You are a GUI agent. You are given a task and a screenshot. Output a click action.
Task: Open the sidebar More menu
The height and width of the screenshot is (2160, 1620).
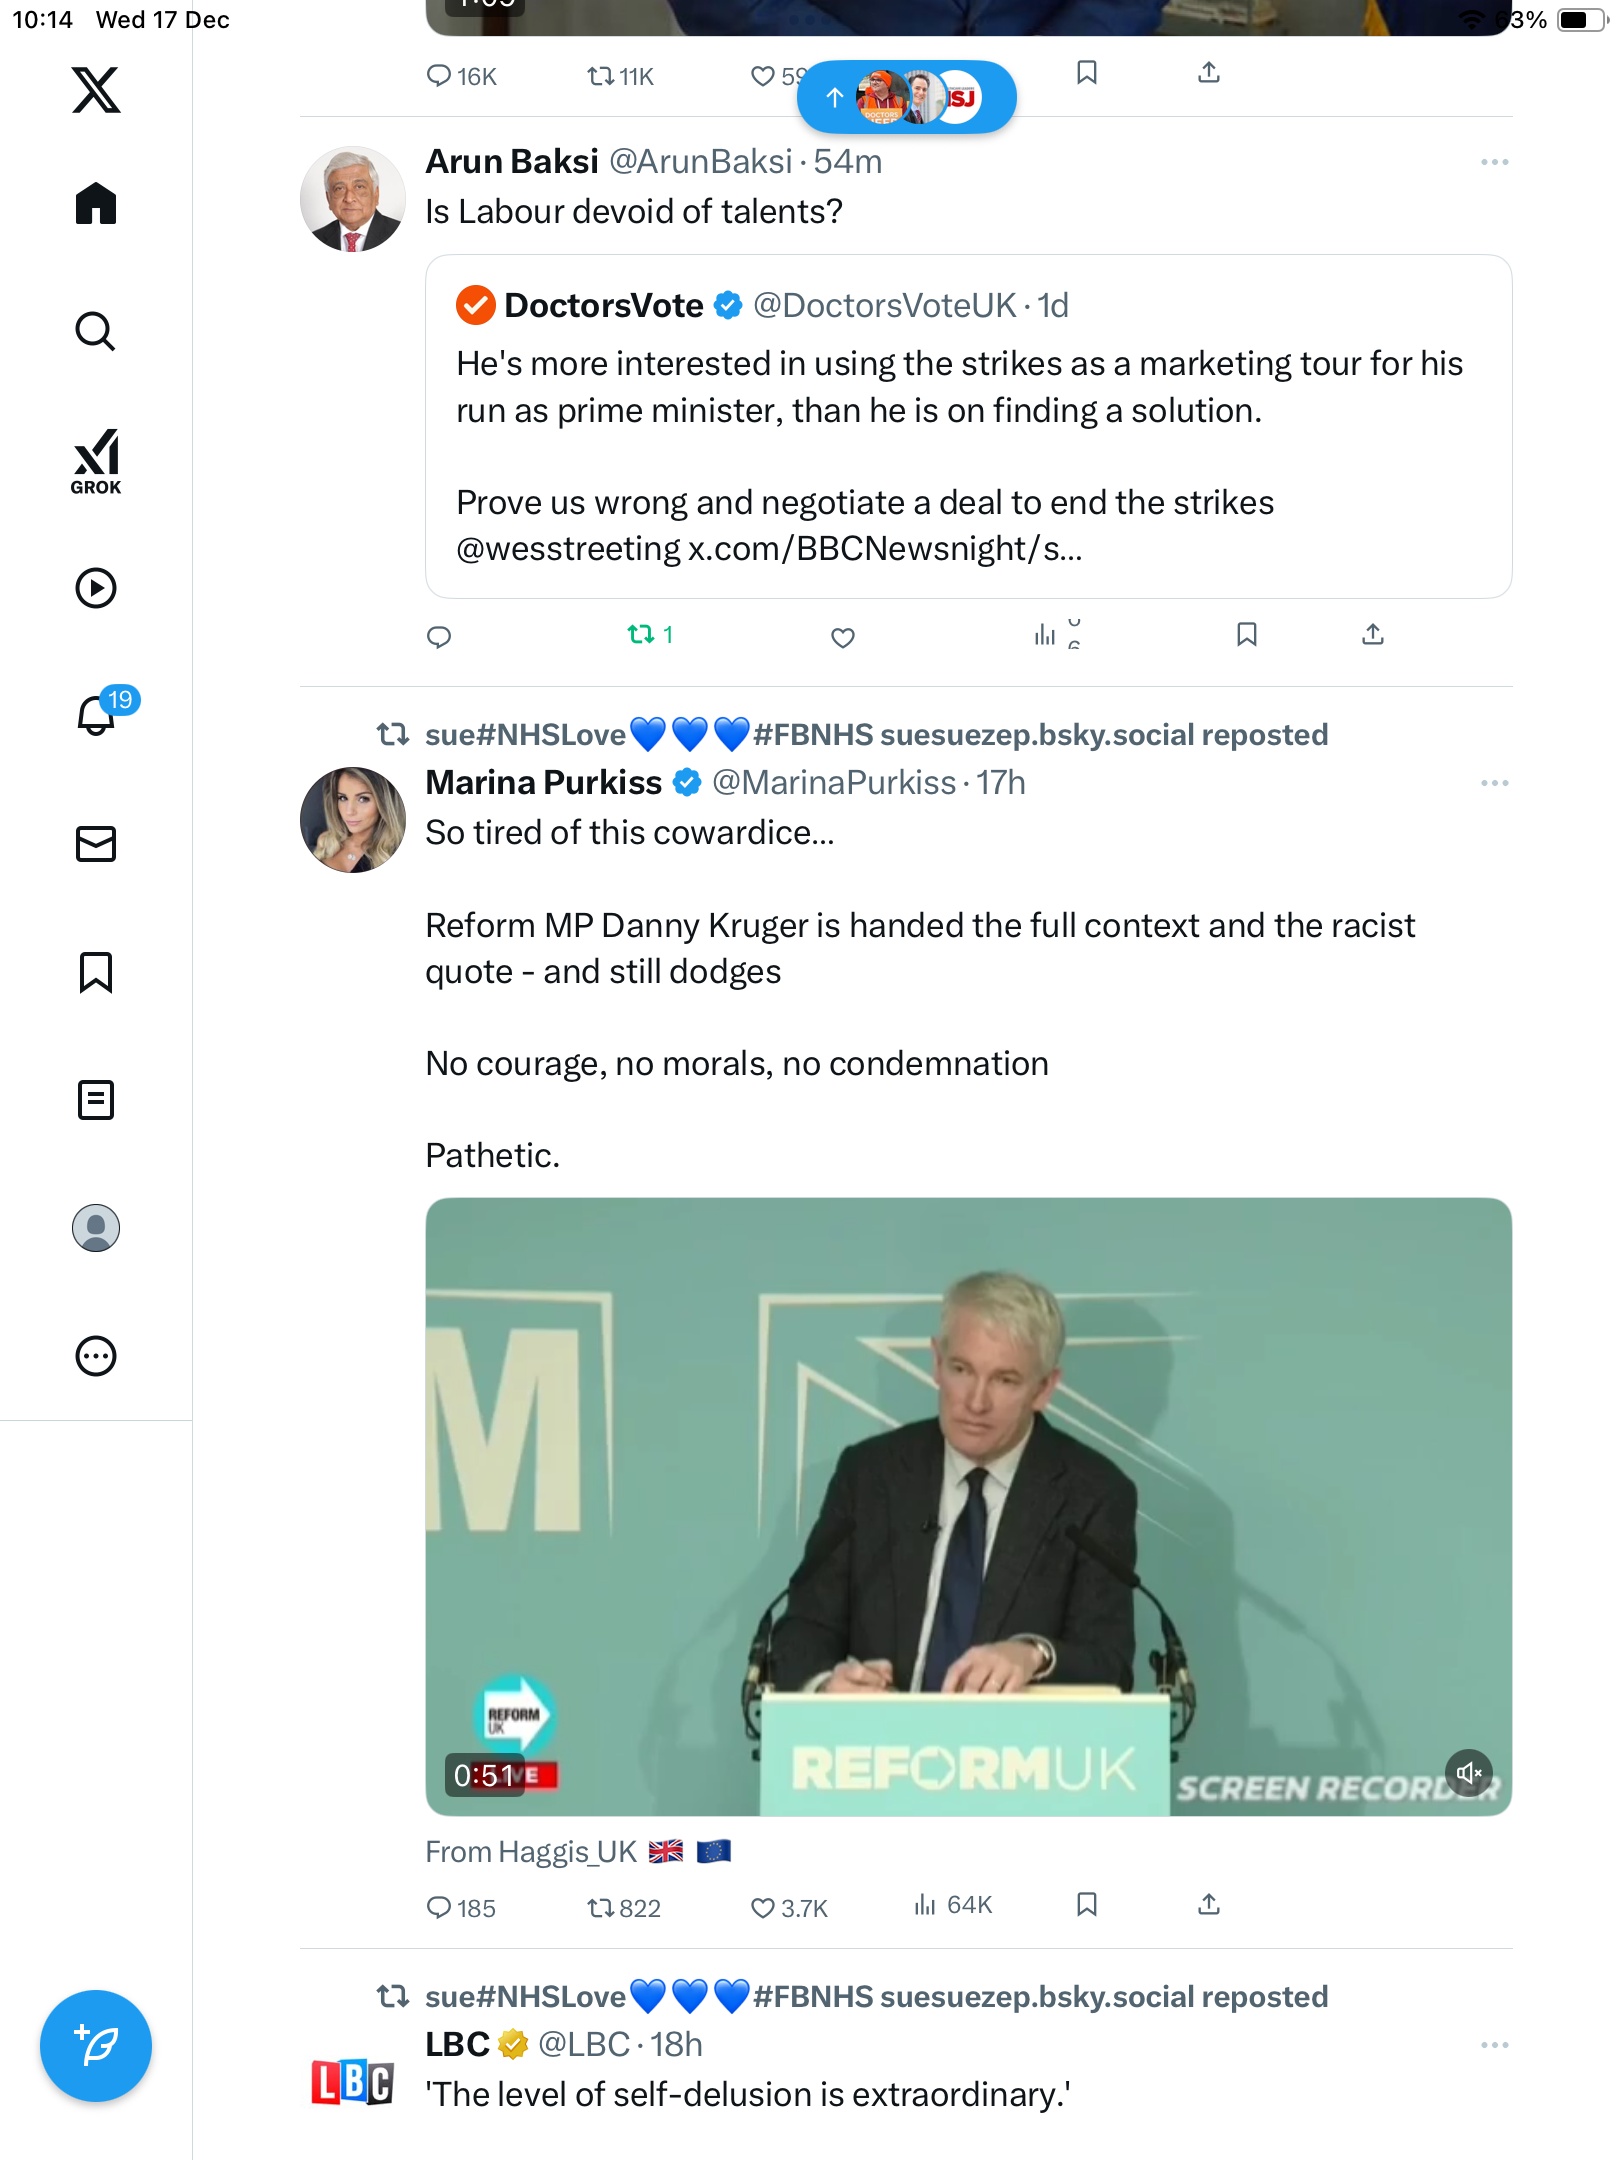[96, 1356]
